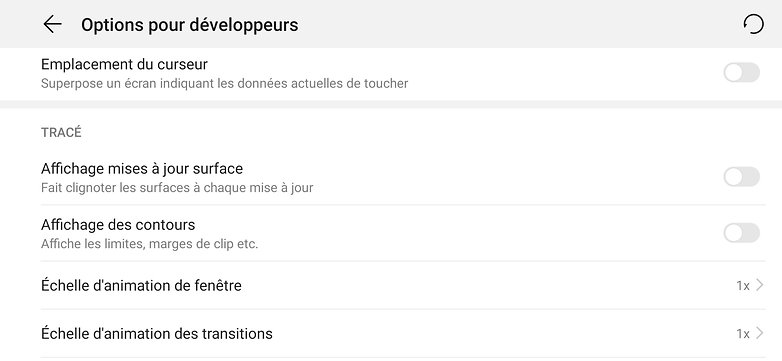Screen dimensions: 782x361
Task: Open chevron for Échelle d'animation de fenêtre
Action: pyautogui.click(x=760, y=285)
